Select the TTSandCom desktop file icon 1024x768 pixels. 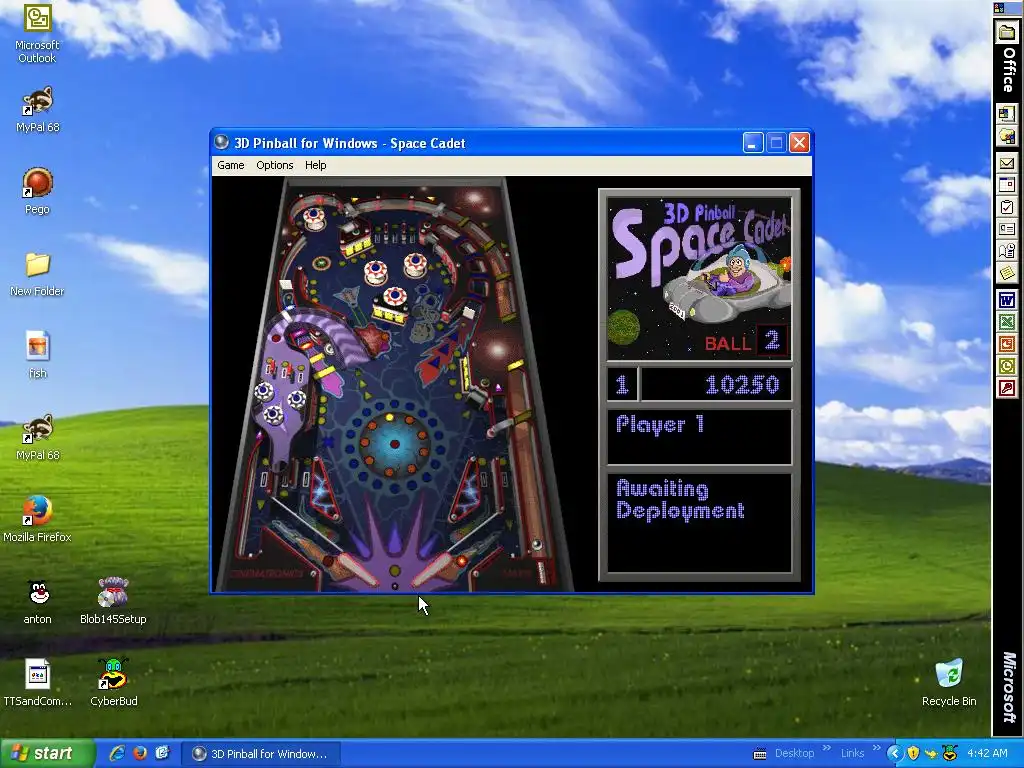point(37,682)
